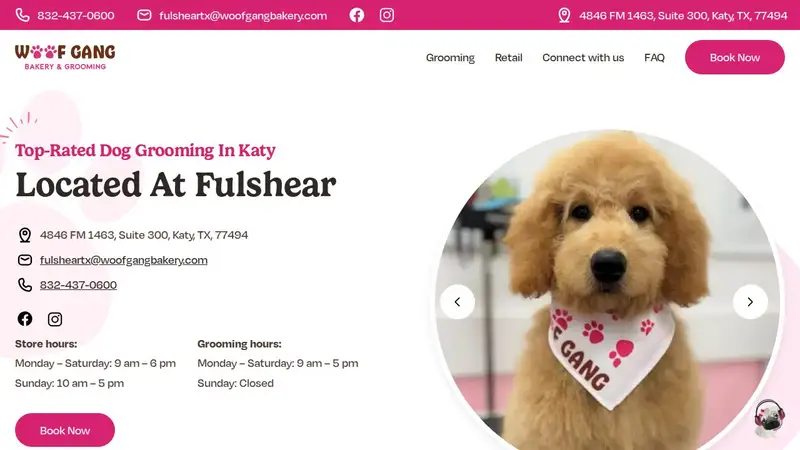Click the underlined 832-437-0600 phone link

[x=78, y=285]
